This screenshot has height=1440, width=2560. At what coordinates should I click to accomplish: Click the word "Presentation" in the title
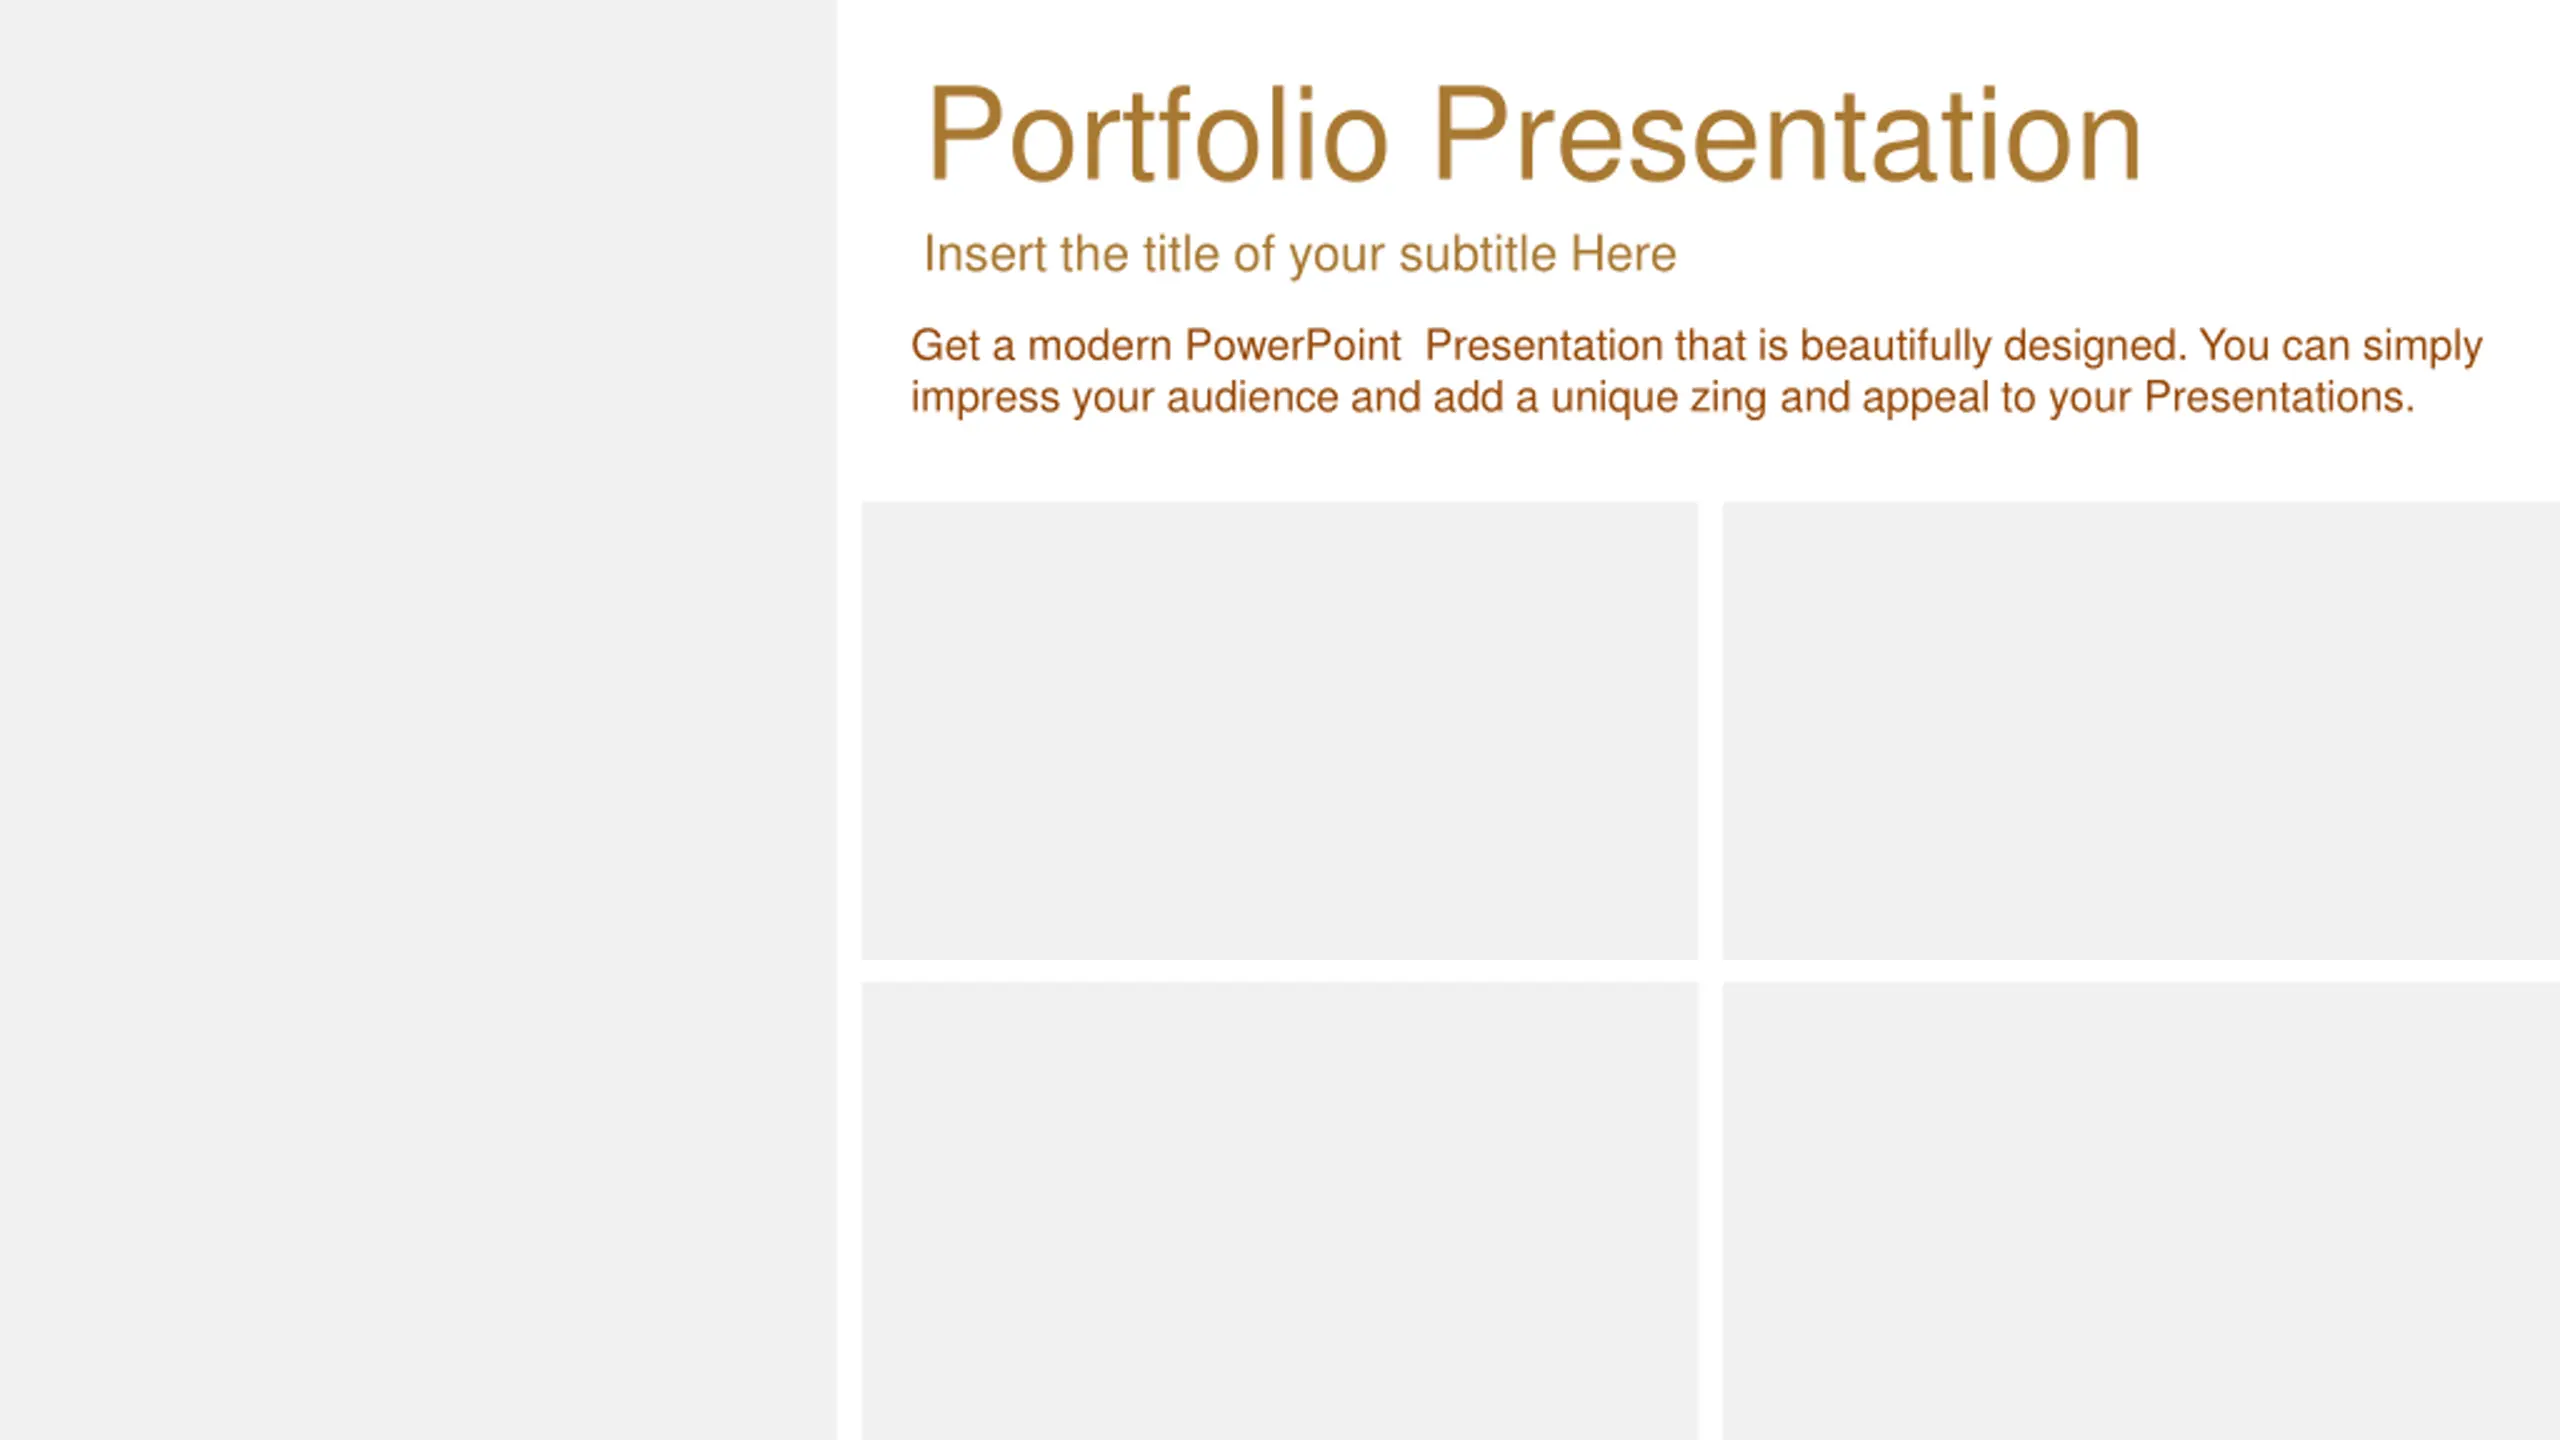pyautogui.click(x=1786, y=135)
